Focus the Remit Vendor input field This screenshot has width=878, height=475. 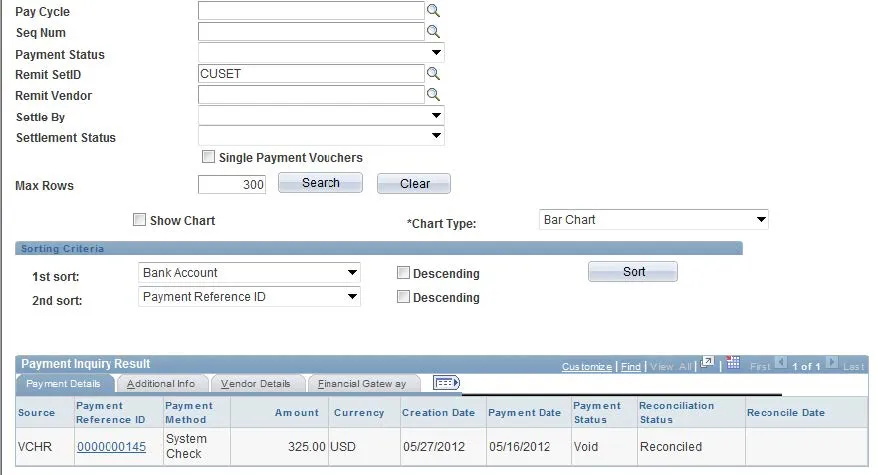(311, 94)
